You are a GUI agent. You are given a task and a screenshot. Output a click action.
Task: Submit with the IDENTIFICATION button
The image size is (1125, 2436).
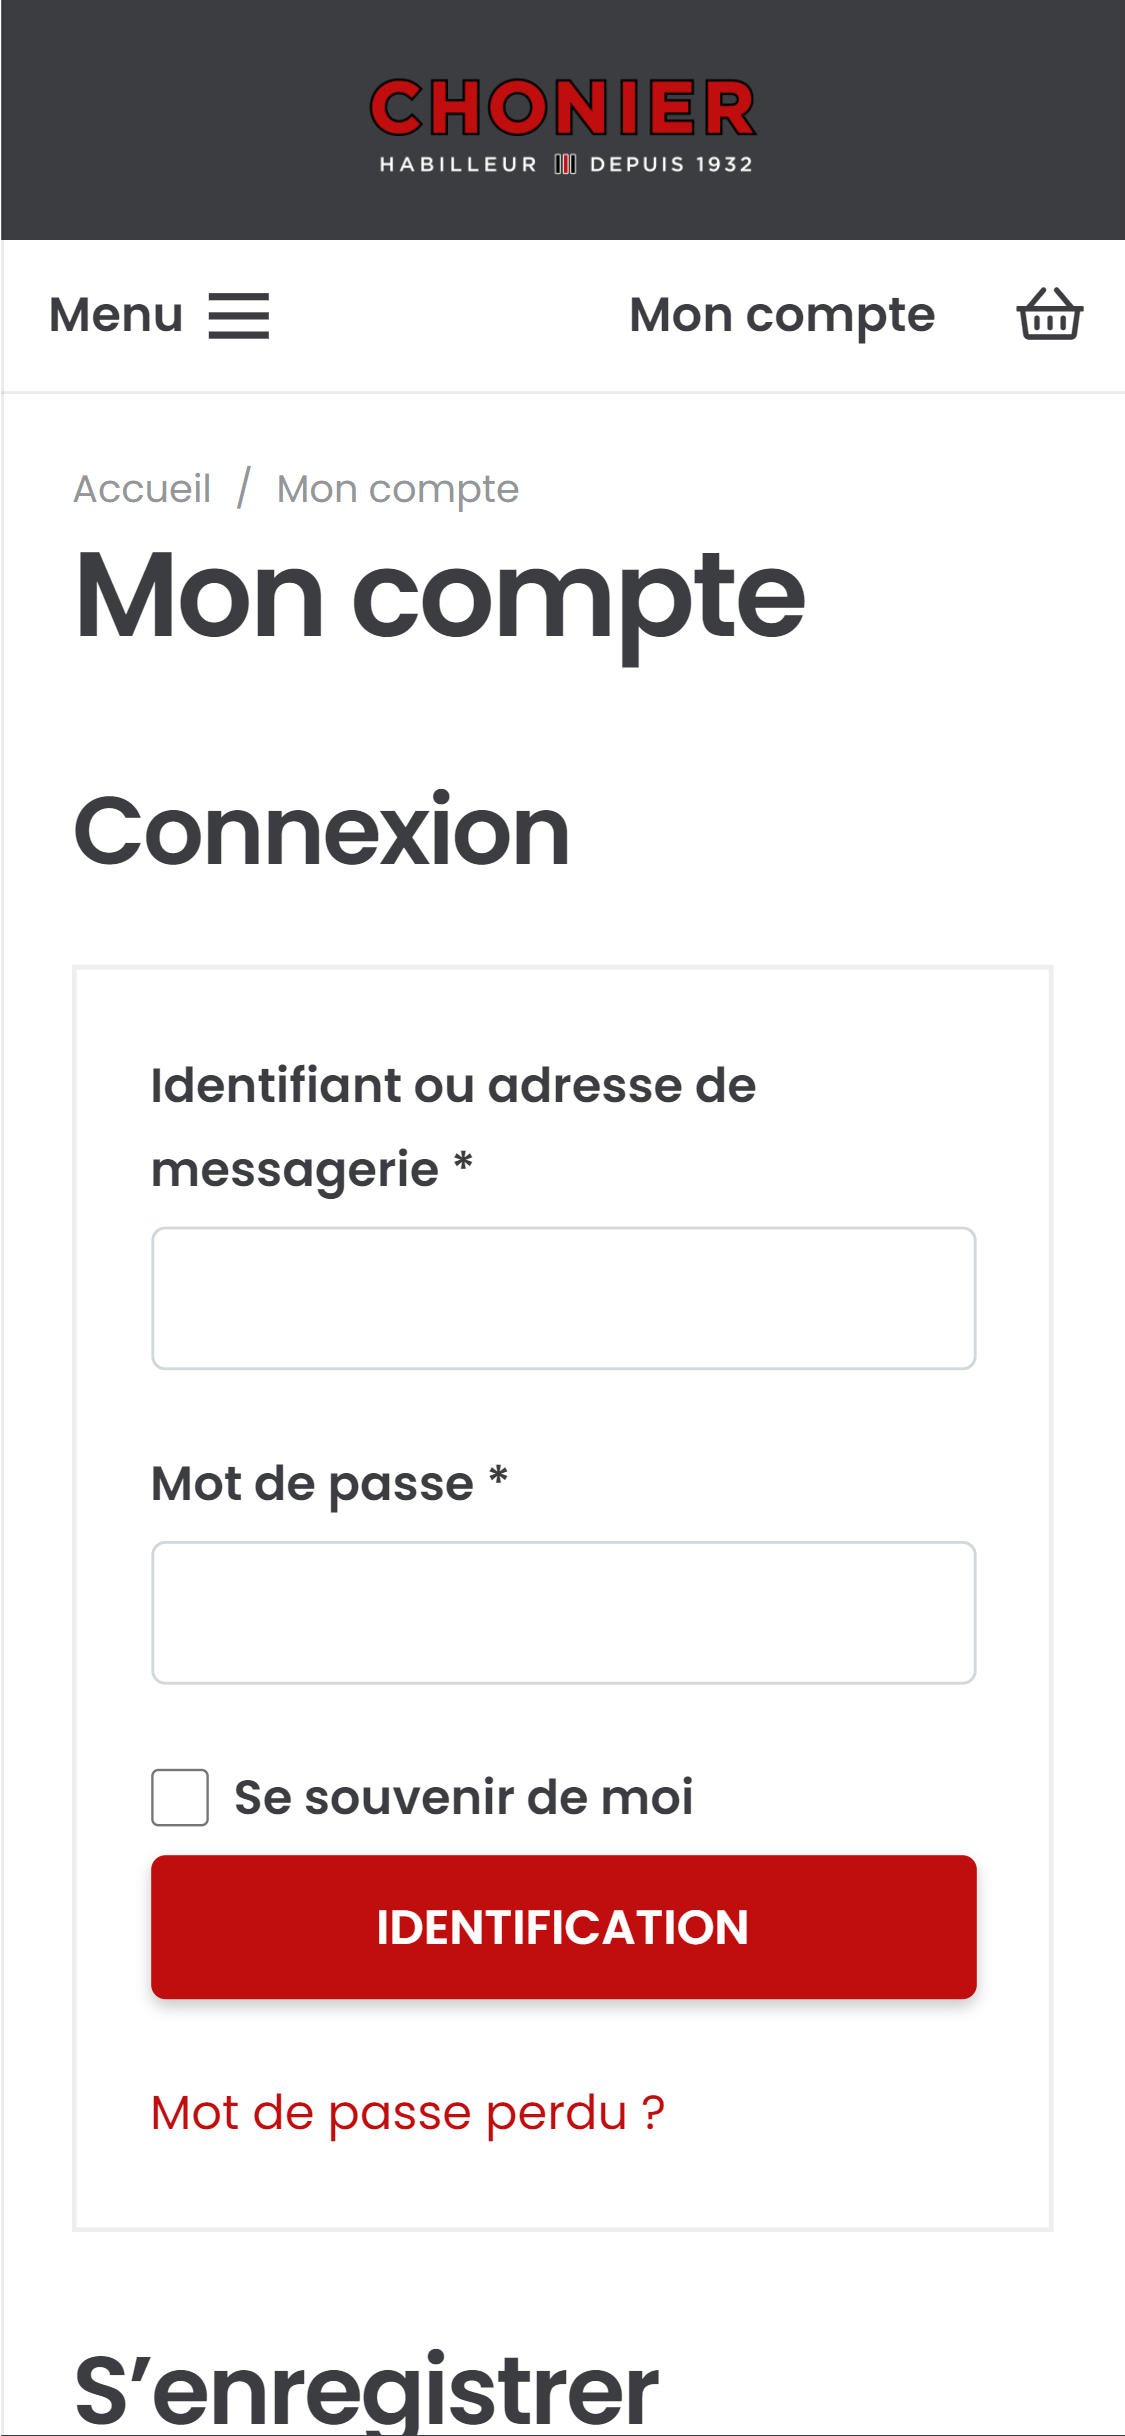(x=564, y=1927)
